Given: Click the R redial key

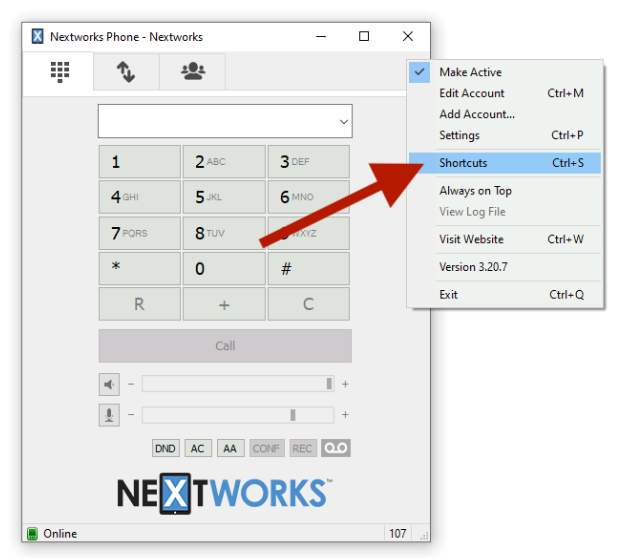Looking at the screenshot, I should (x=140, y=304).
